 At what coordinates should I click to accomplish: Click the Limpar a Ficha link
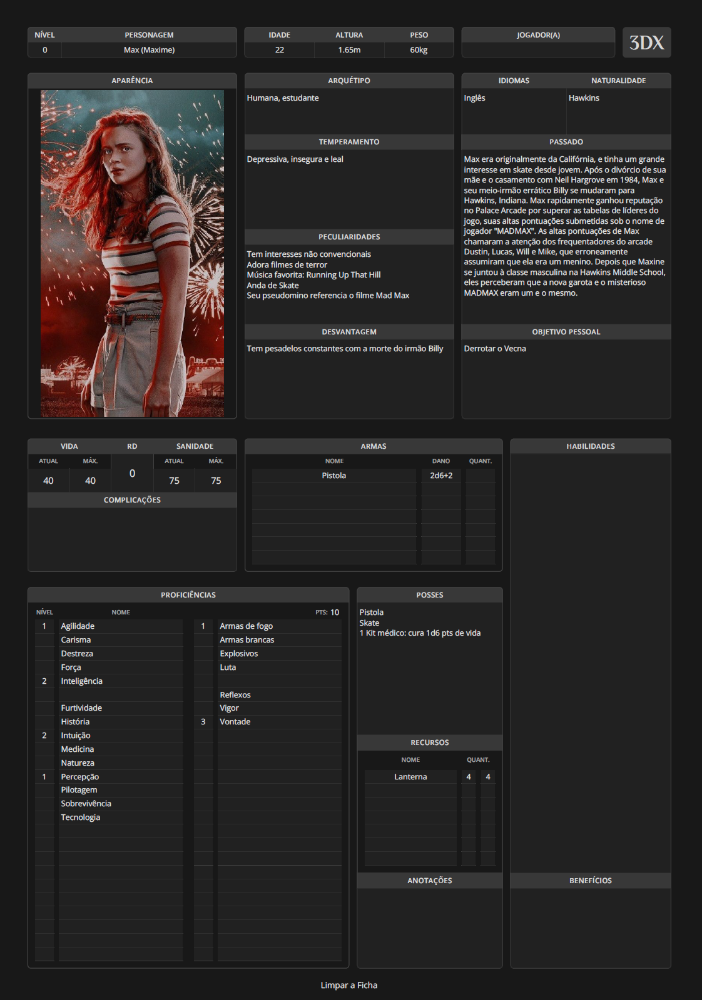(x=349, y=985)
